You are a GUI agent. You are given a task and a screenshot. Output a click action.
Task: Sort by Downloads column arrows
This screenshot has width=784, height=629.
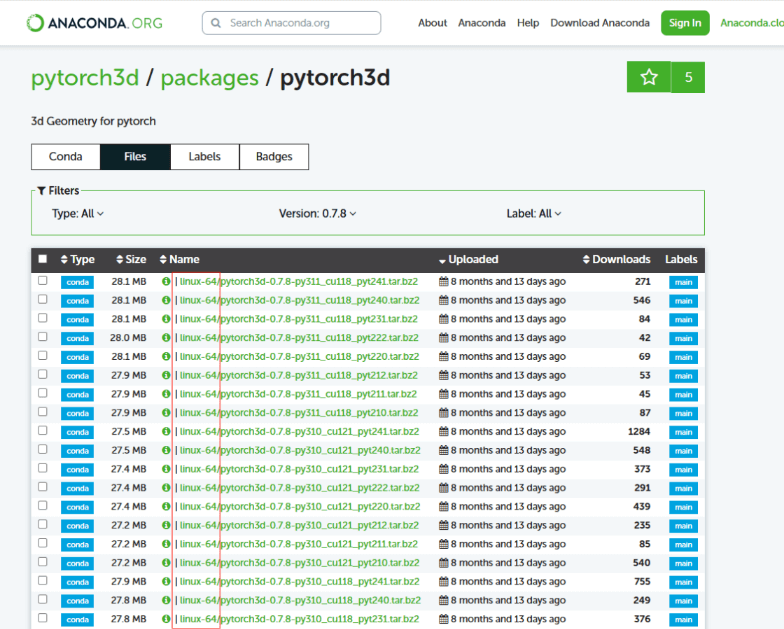click(586, 260)
